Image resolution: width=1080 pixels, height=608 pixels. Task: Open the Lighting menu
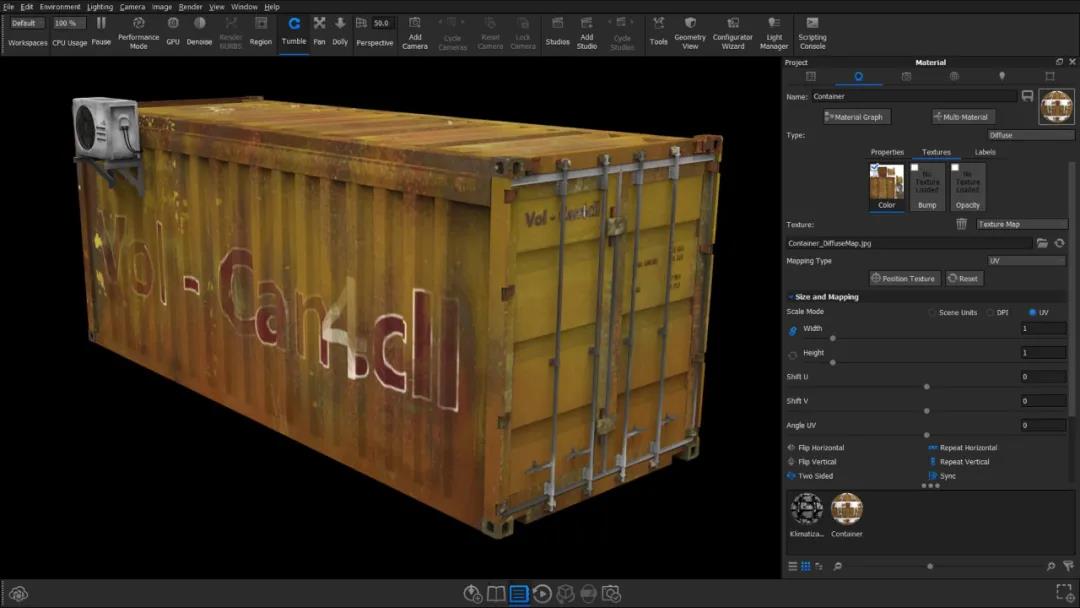click(x=100, y=7)
